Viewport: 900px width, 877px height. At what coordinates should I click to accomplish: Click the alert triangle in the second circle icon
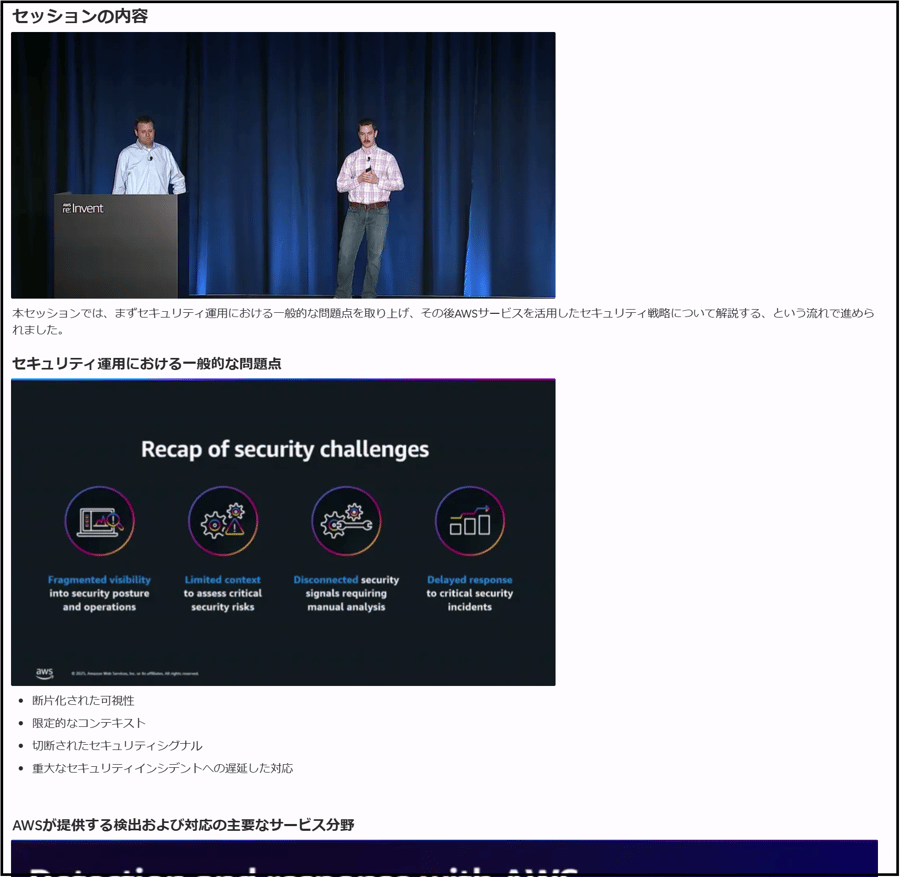click(x=237, y=527)
